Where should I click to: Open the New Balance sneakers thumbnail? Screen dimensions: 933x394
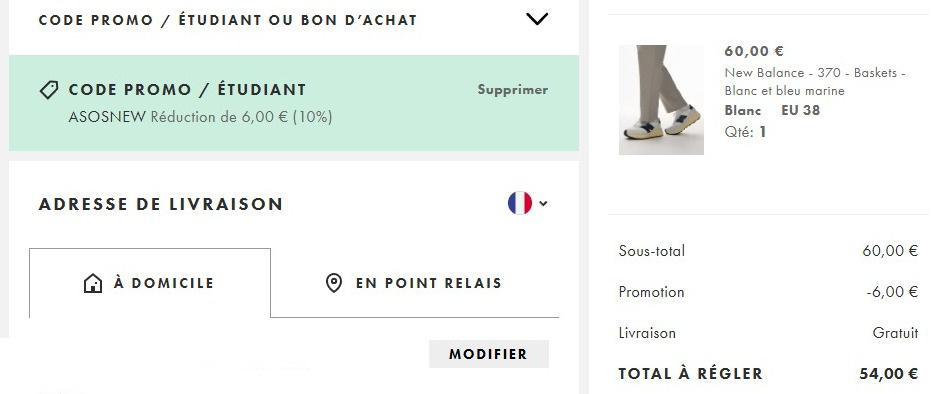(661, 100)
